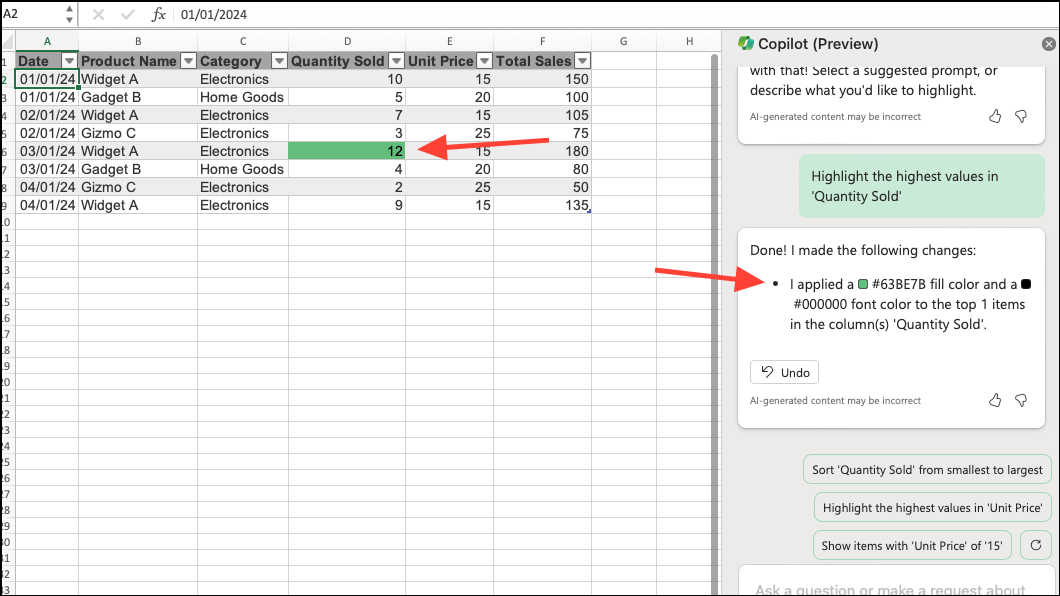Image resolution: width=1060 pixels, height=596 pixels.
Task: Click the refresh icon beside the 'Unit Price' suggestion
Action: 1036,545
